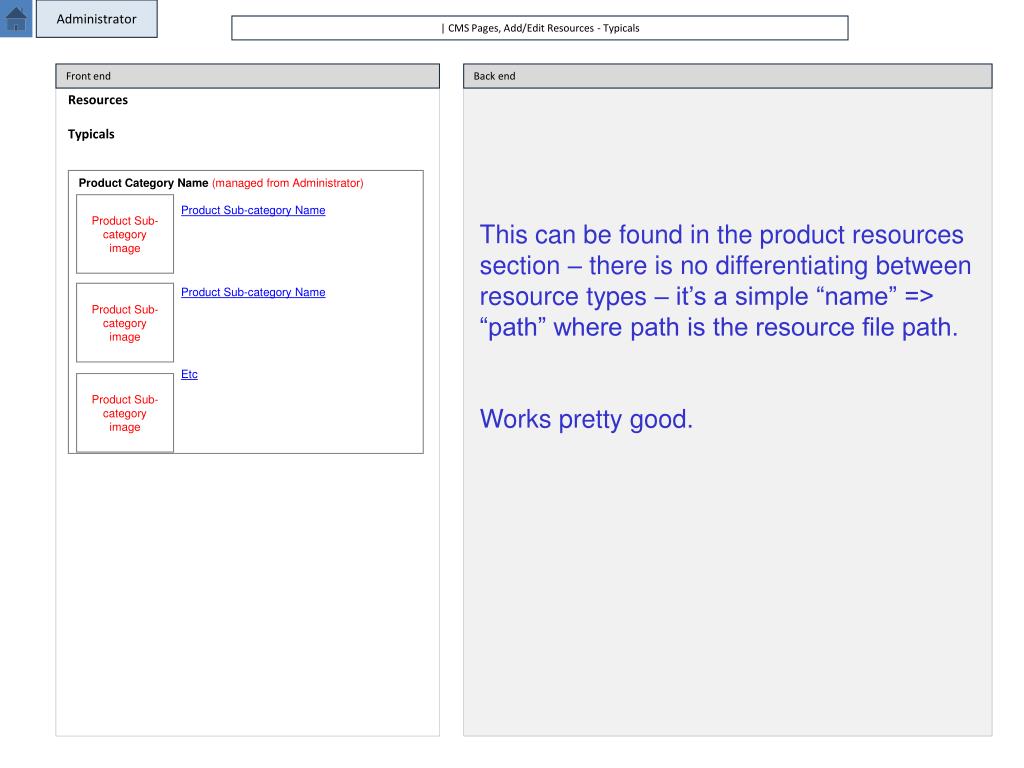Select the sub-category image beside Etc link

coord(125,413)
